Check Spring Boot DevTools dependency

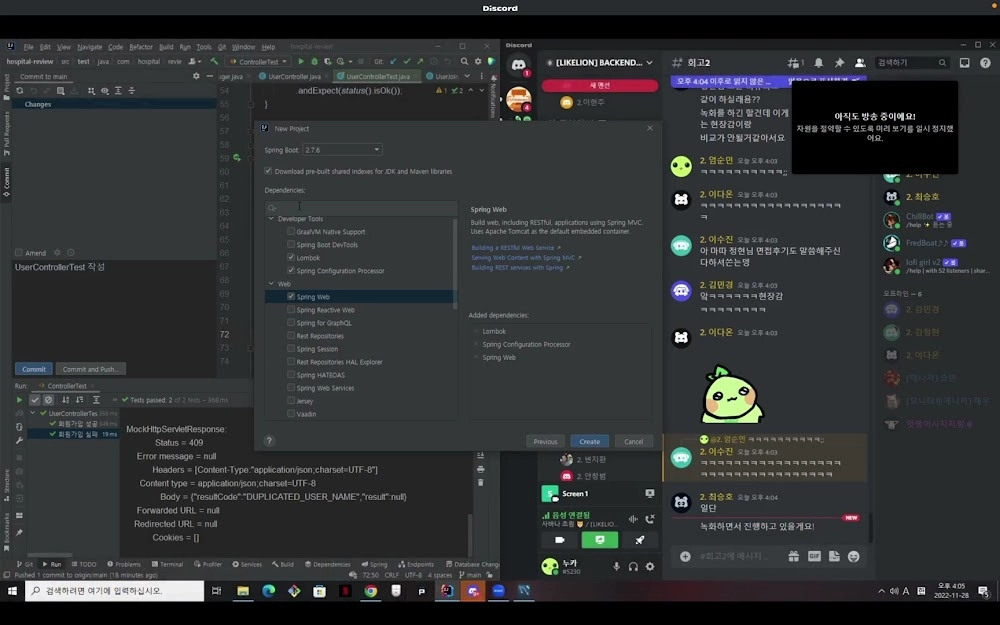click(291, 244)
